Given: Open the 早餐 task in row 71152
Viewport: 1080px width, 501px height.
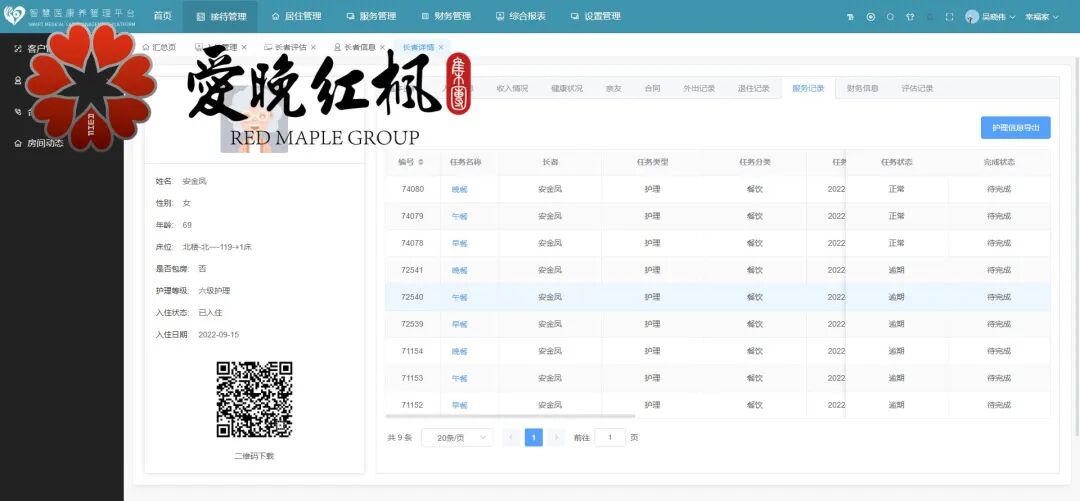Looking at the screenshot, I should [x=459, y=406].
